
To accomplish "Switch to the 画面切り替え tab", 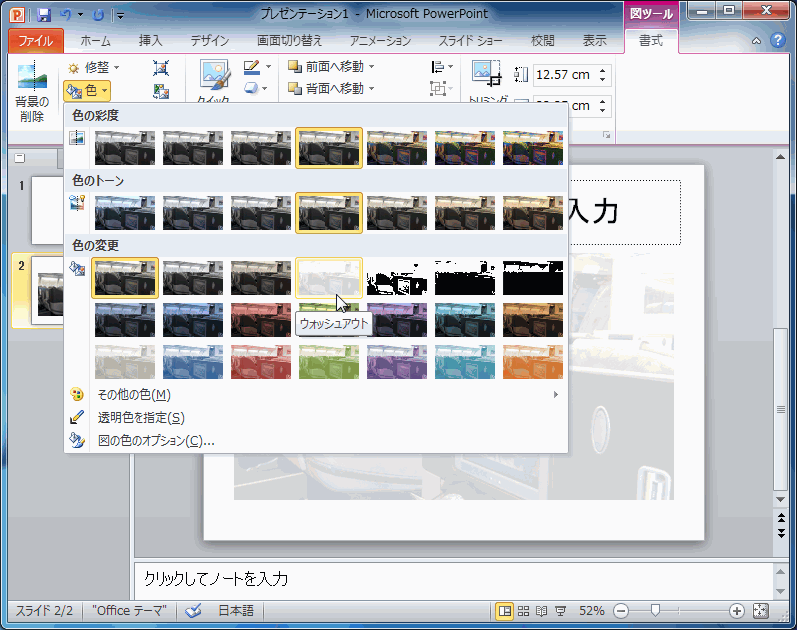I will (289, 41).
